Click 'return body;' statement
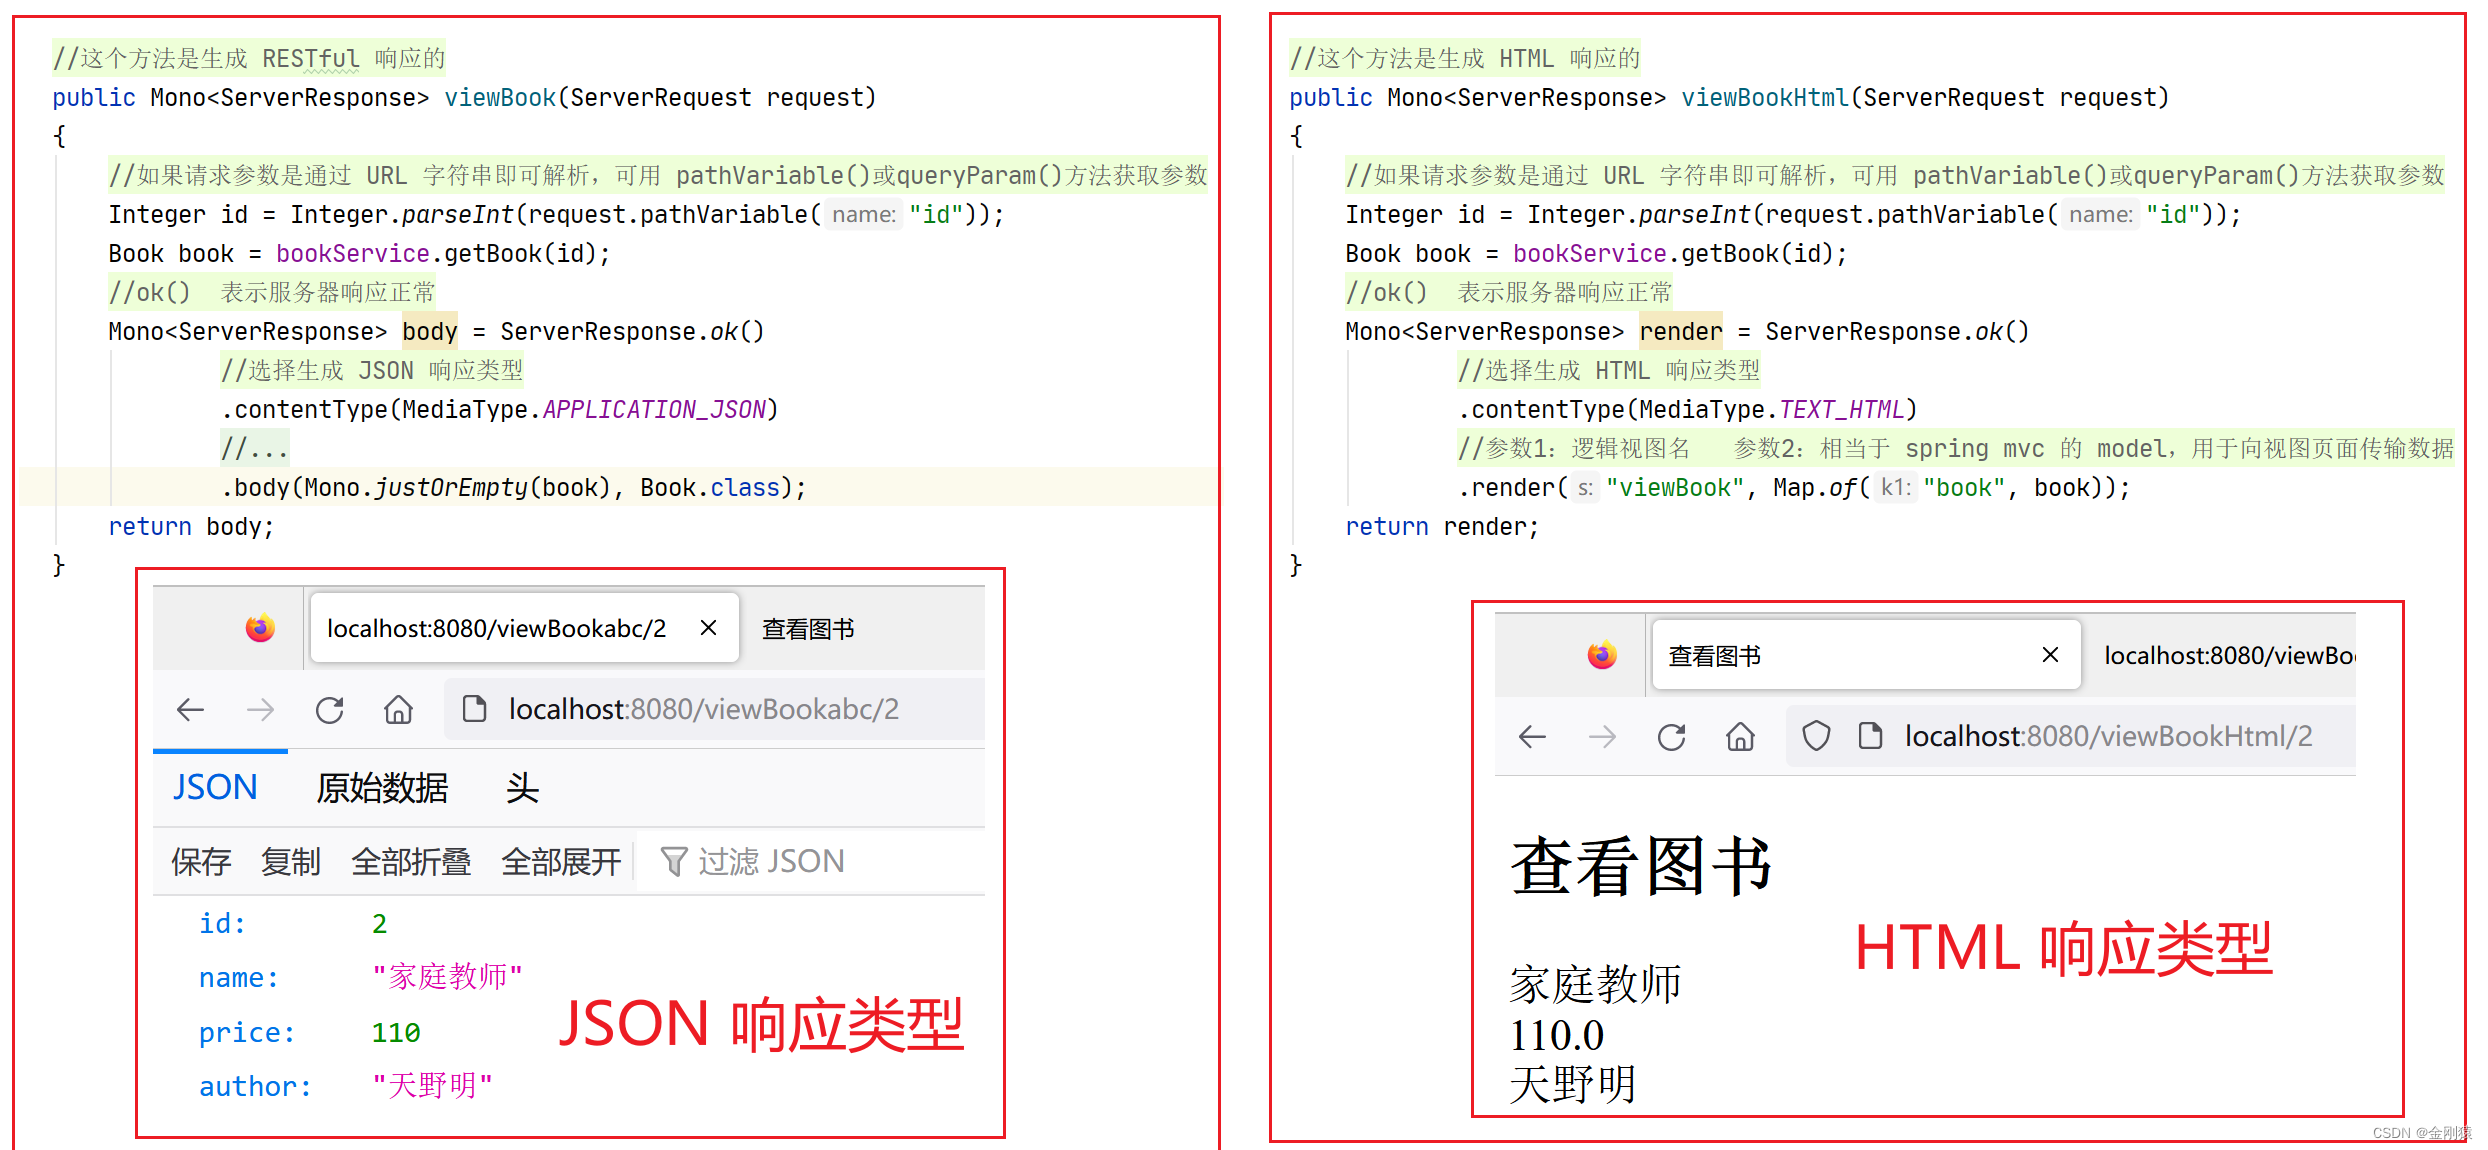Viewport: 2488px width, 1150px height. (191, 527)
